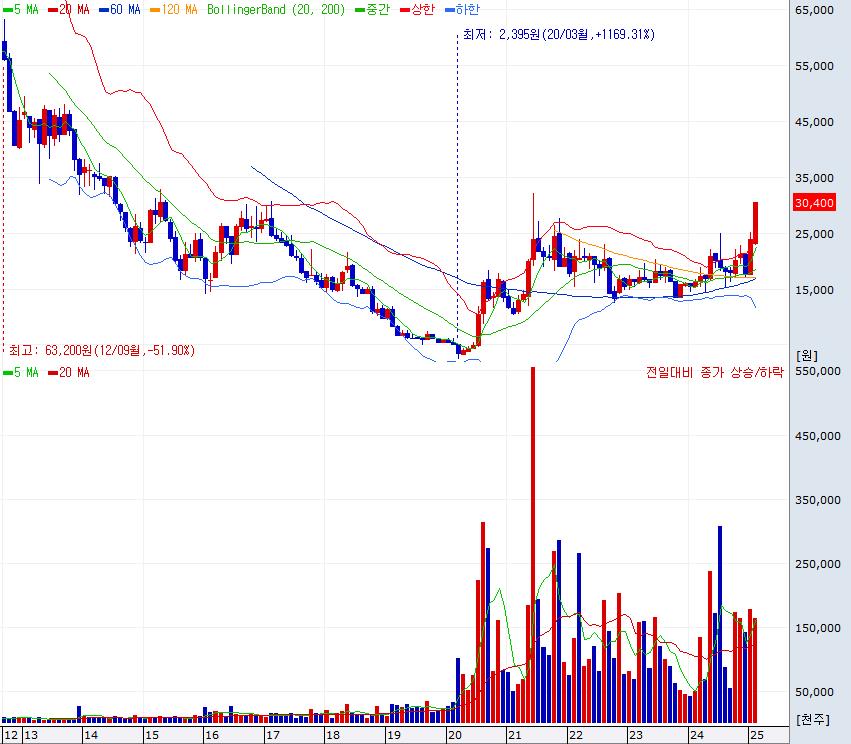851x744 pixels.
Task: Click the 최고 63,200원 high annotation
Action: click(100, 351)
